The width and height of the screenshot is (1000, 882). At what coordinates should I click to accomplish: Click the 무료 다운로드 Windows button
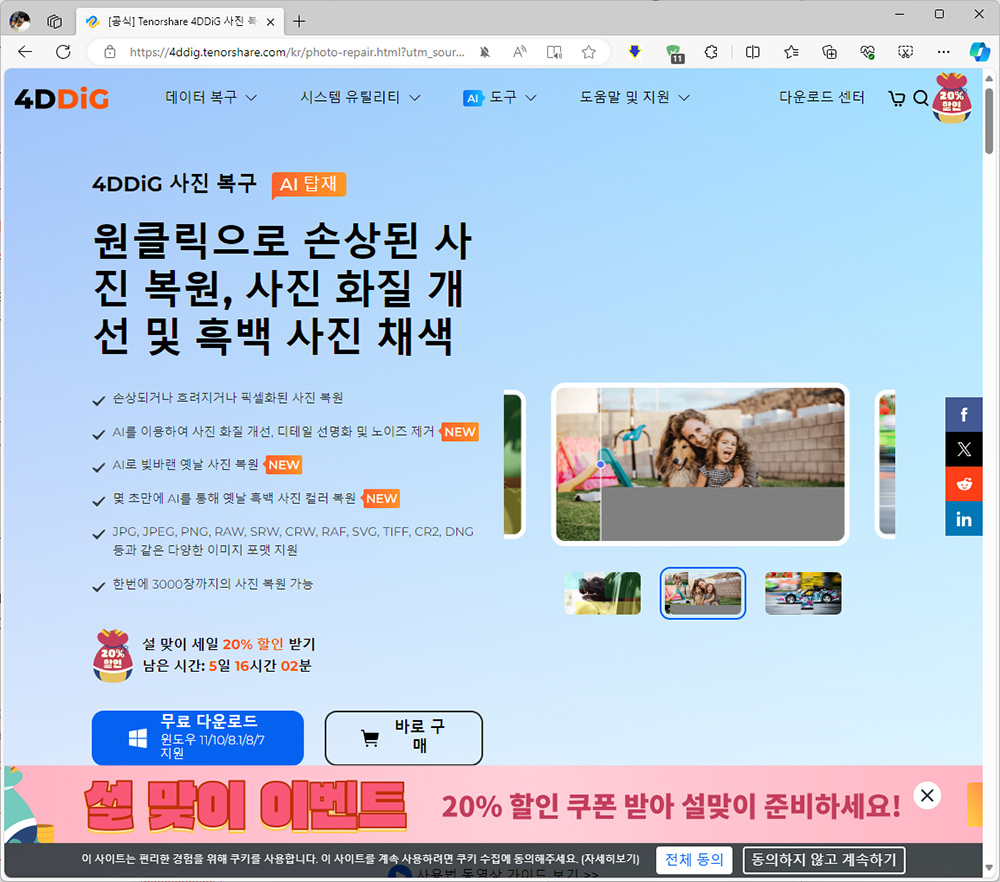click(x=198, y=738)
